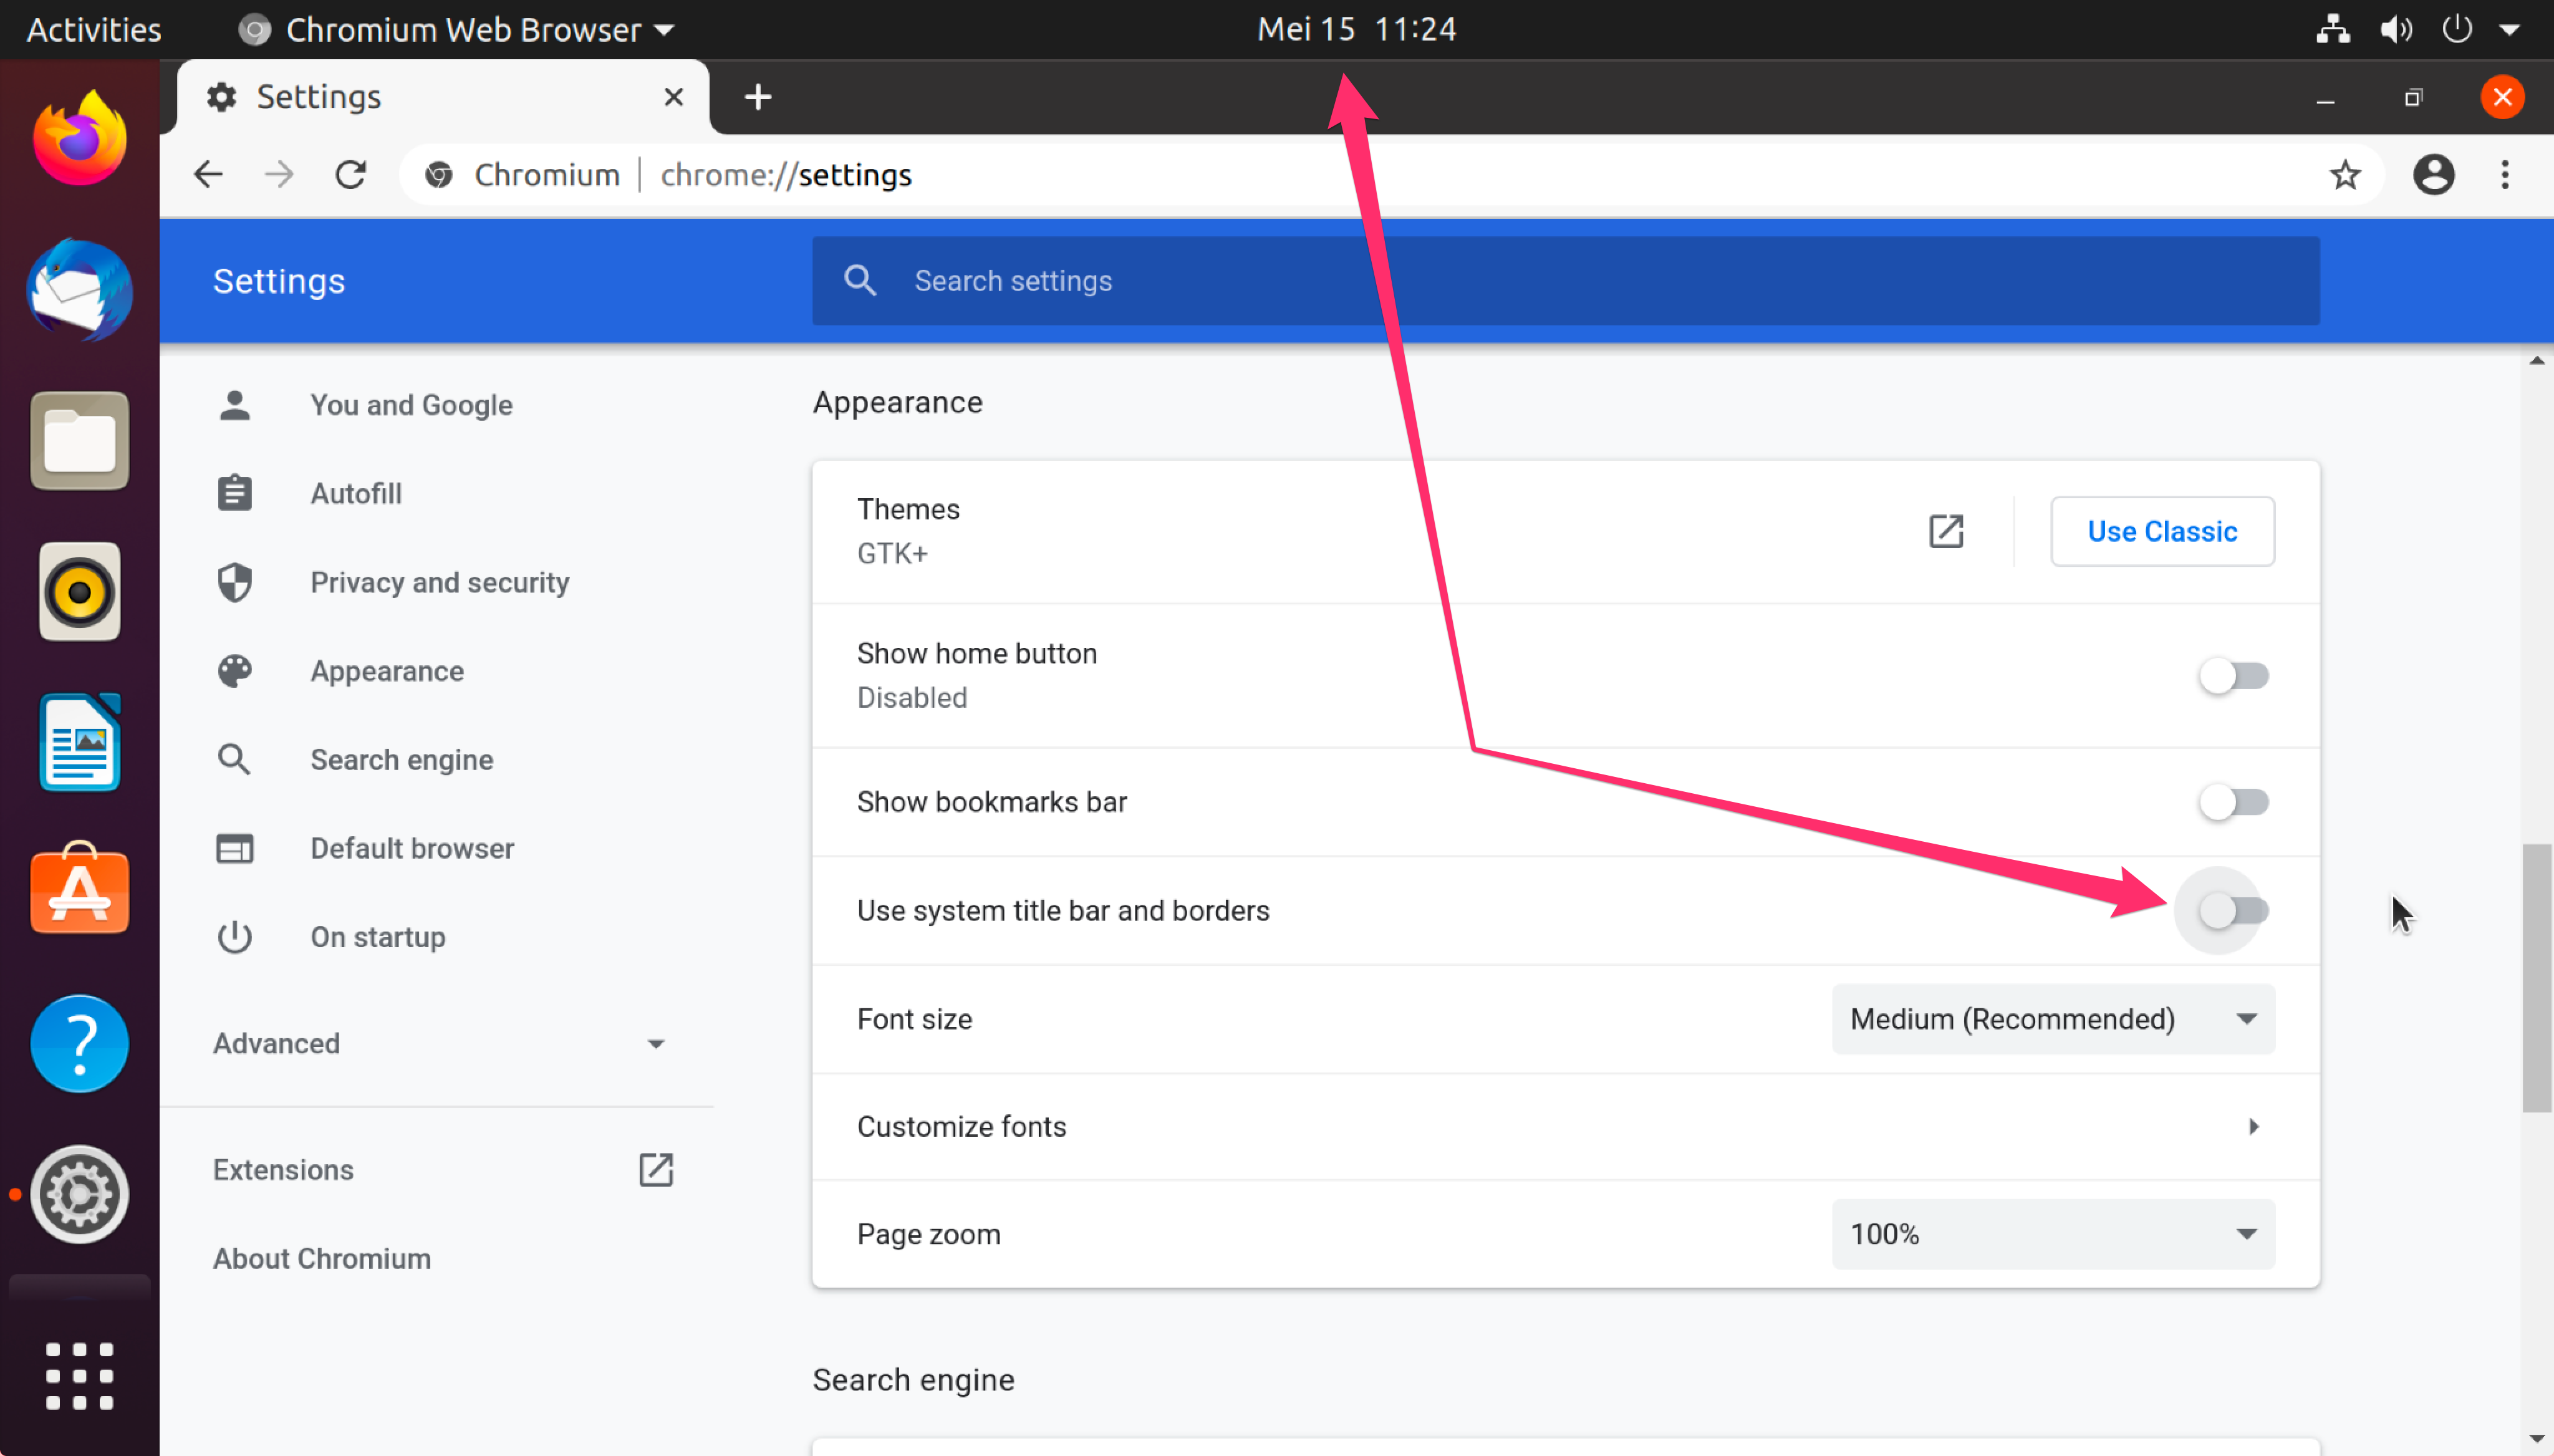The height and width of the screenshot is (1456, 2554).
Task: Click the forward navigation arrow
Action: pos(279,175)
